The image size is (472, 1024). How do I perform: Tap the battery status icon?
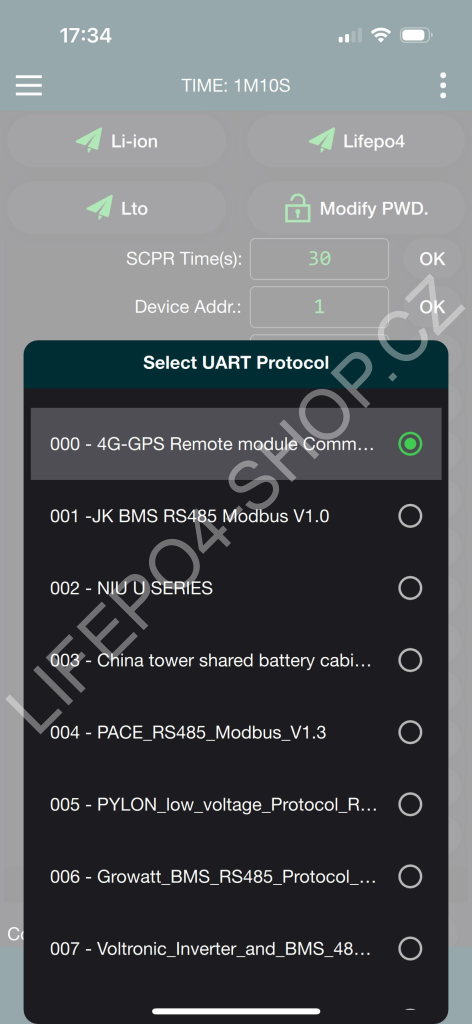click(x=416, y=35)
